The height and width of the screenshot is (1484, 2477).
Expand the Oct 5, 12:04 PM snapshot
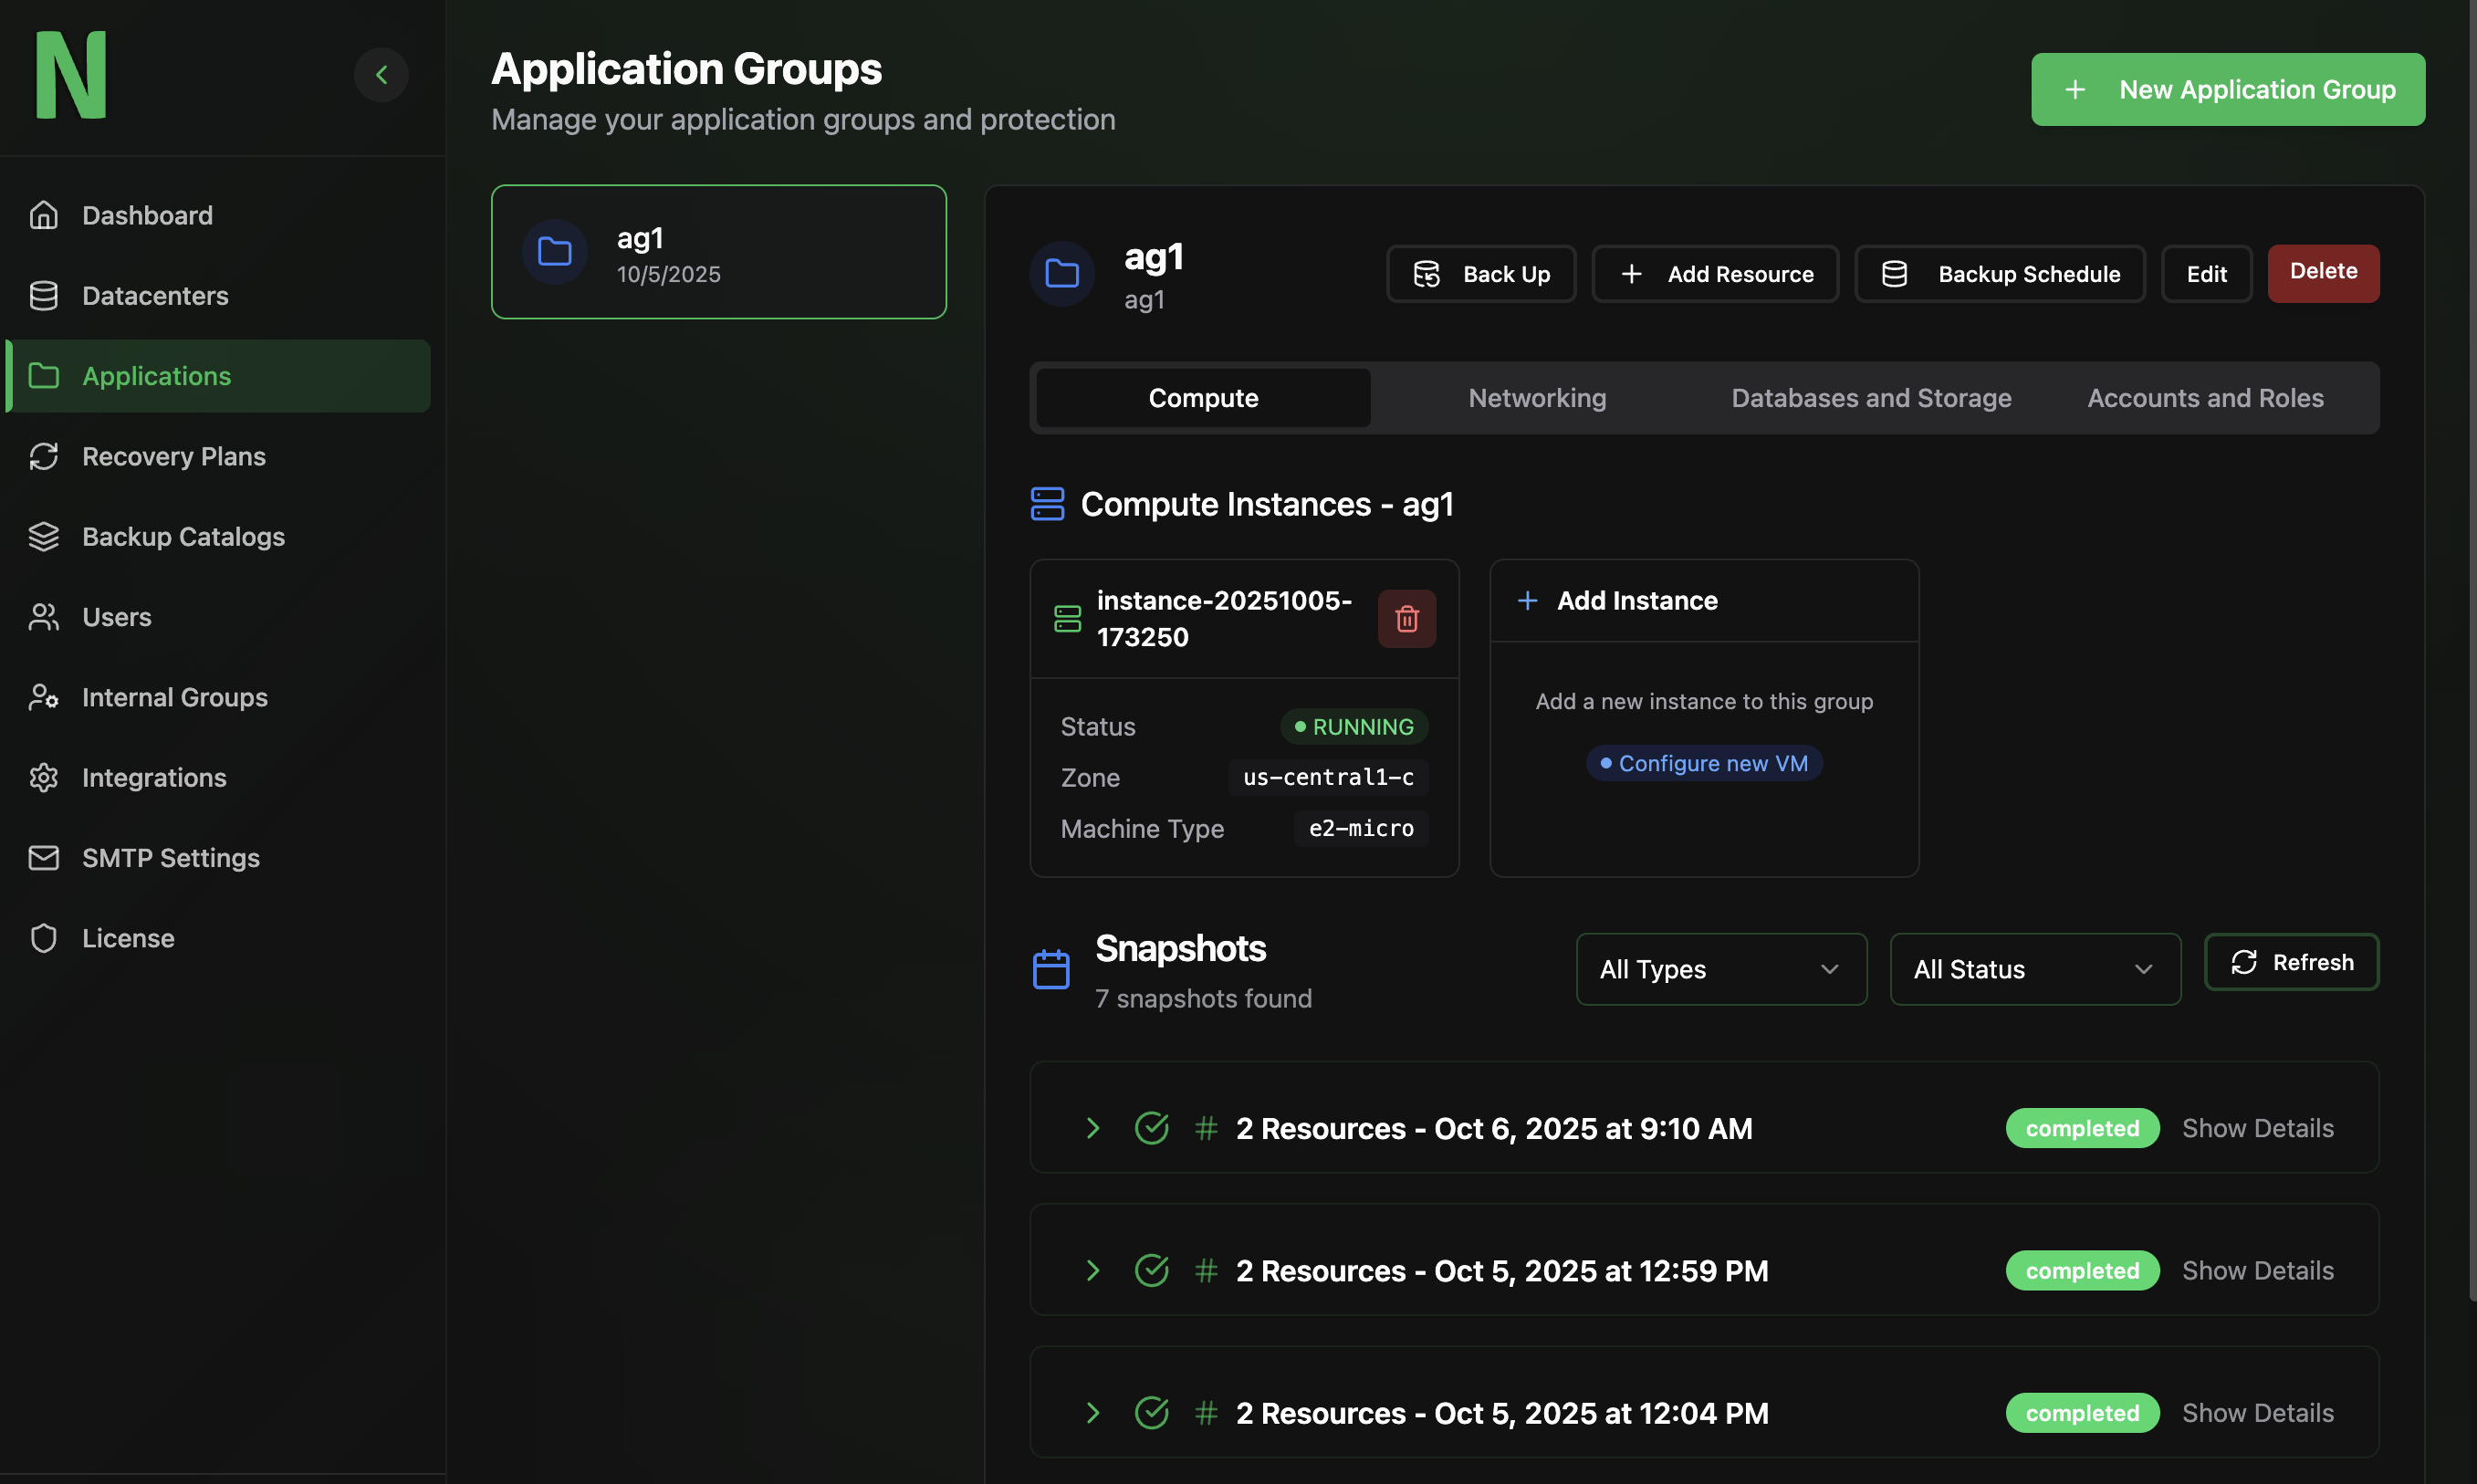click(1092, 1413)
